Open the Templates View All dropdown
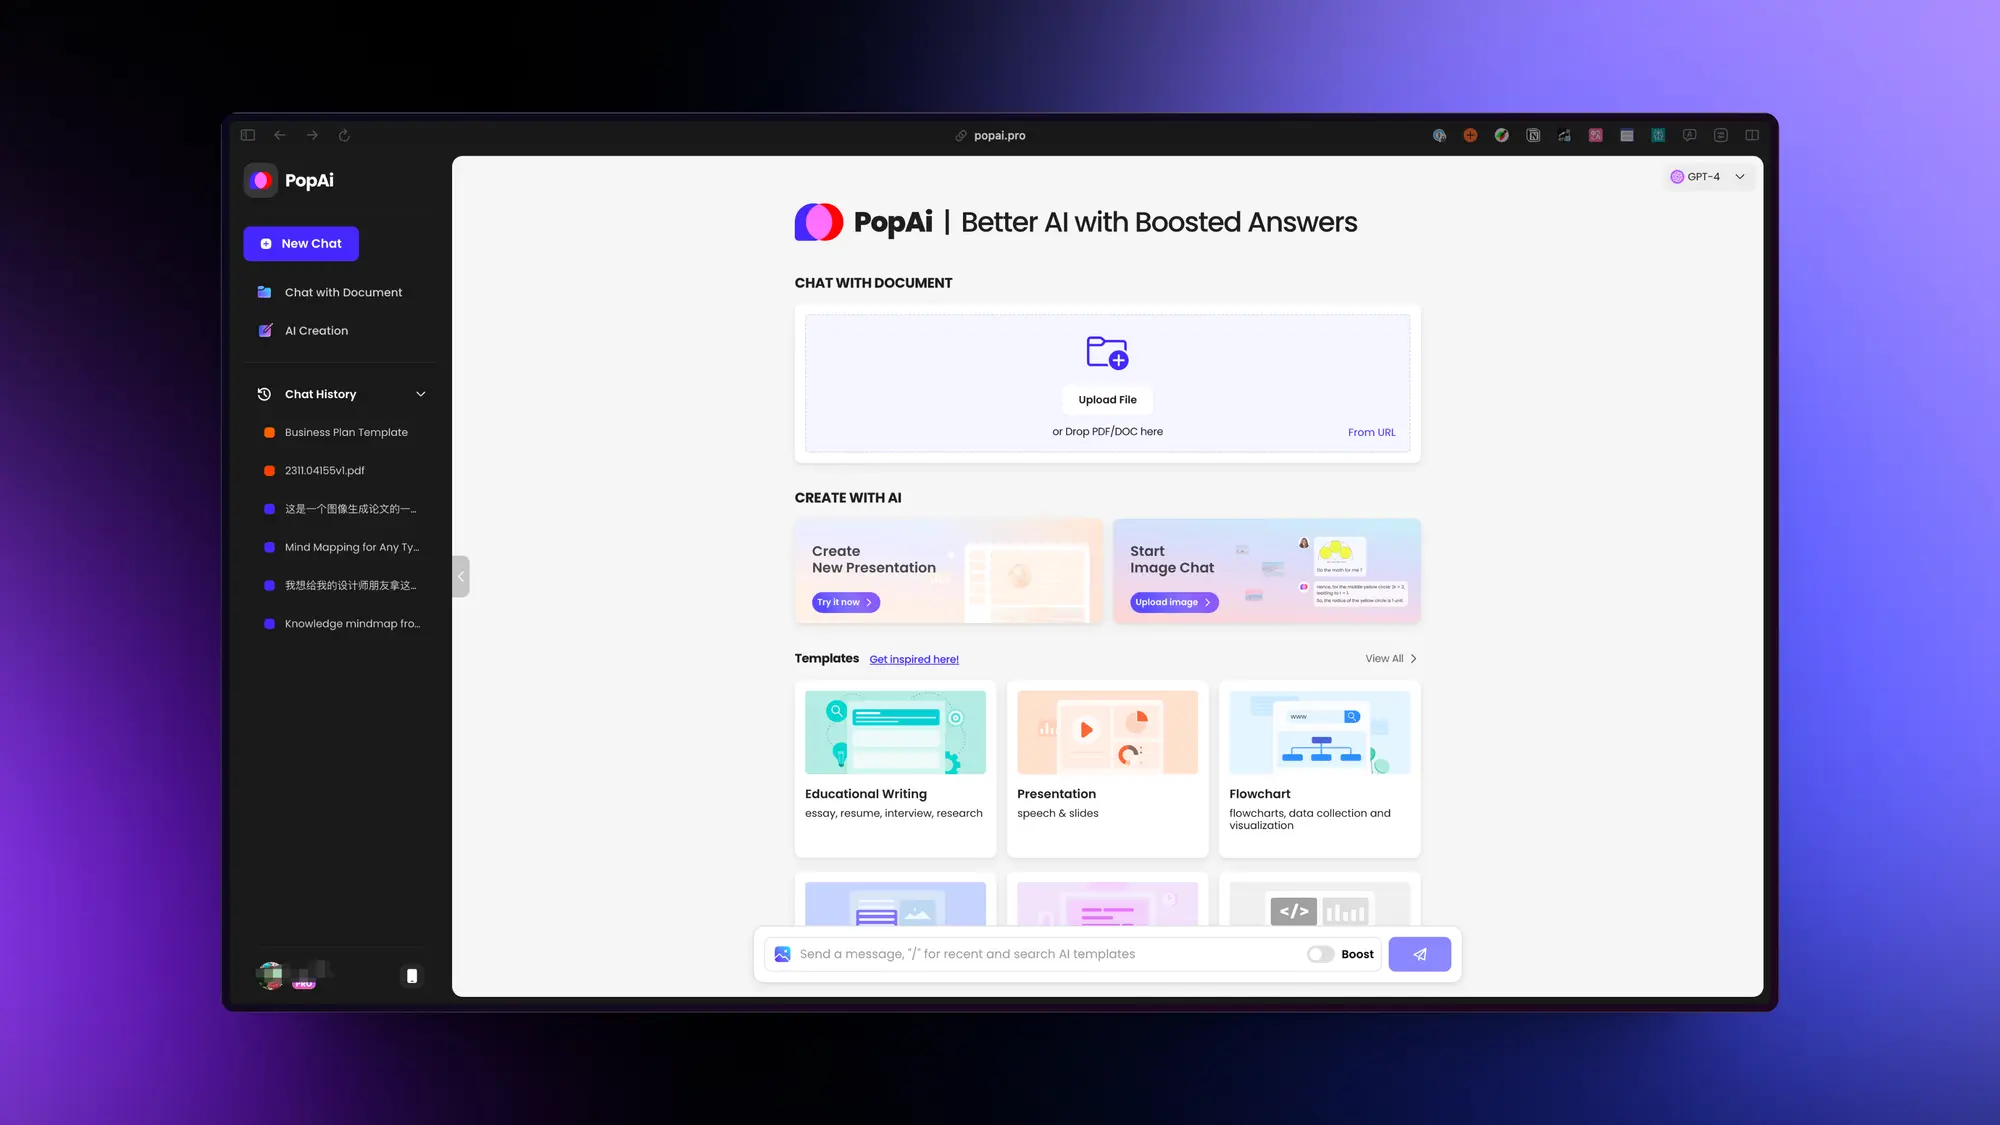The height and width of the screenshot is (1125, 2000). click(x=1390, y=657)
